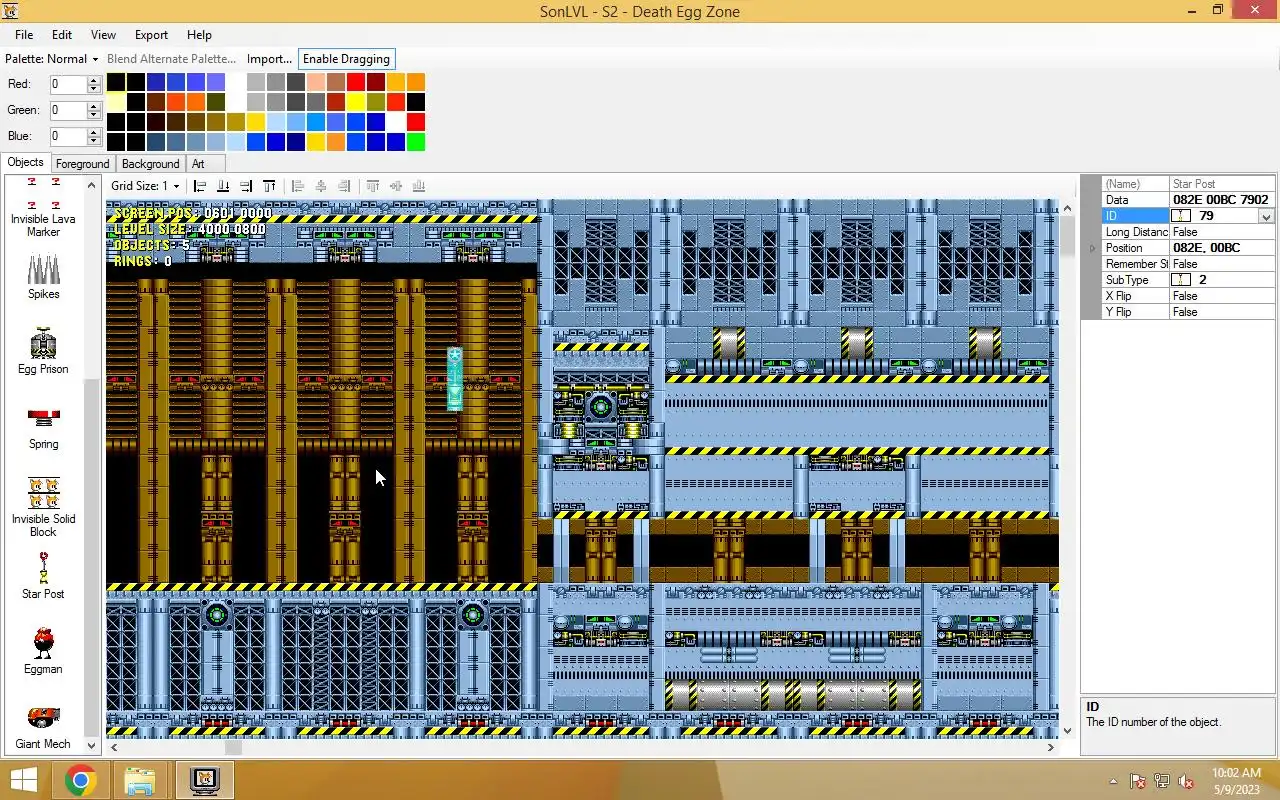Expand the ID value dropdown arrow
This screenshot has height=800, width=1280.
[1266, 216]
